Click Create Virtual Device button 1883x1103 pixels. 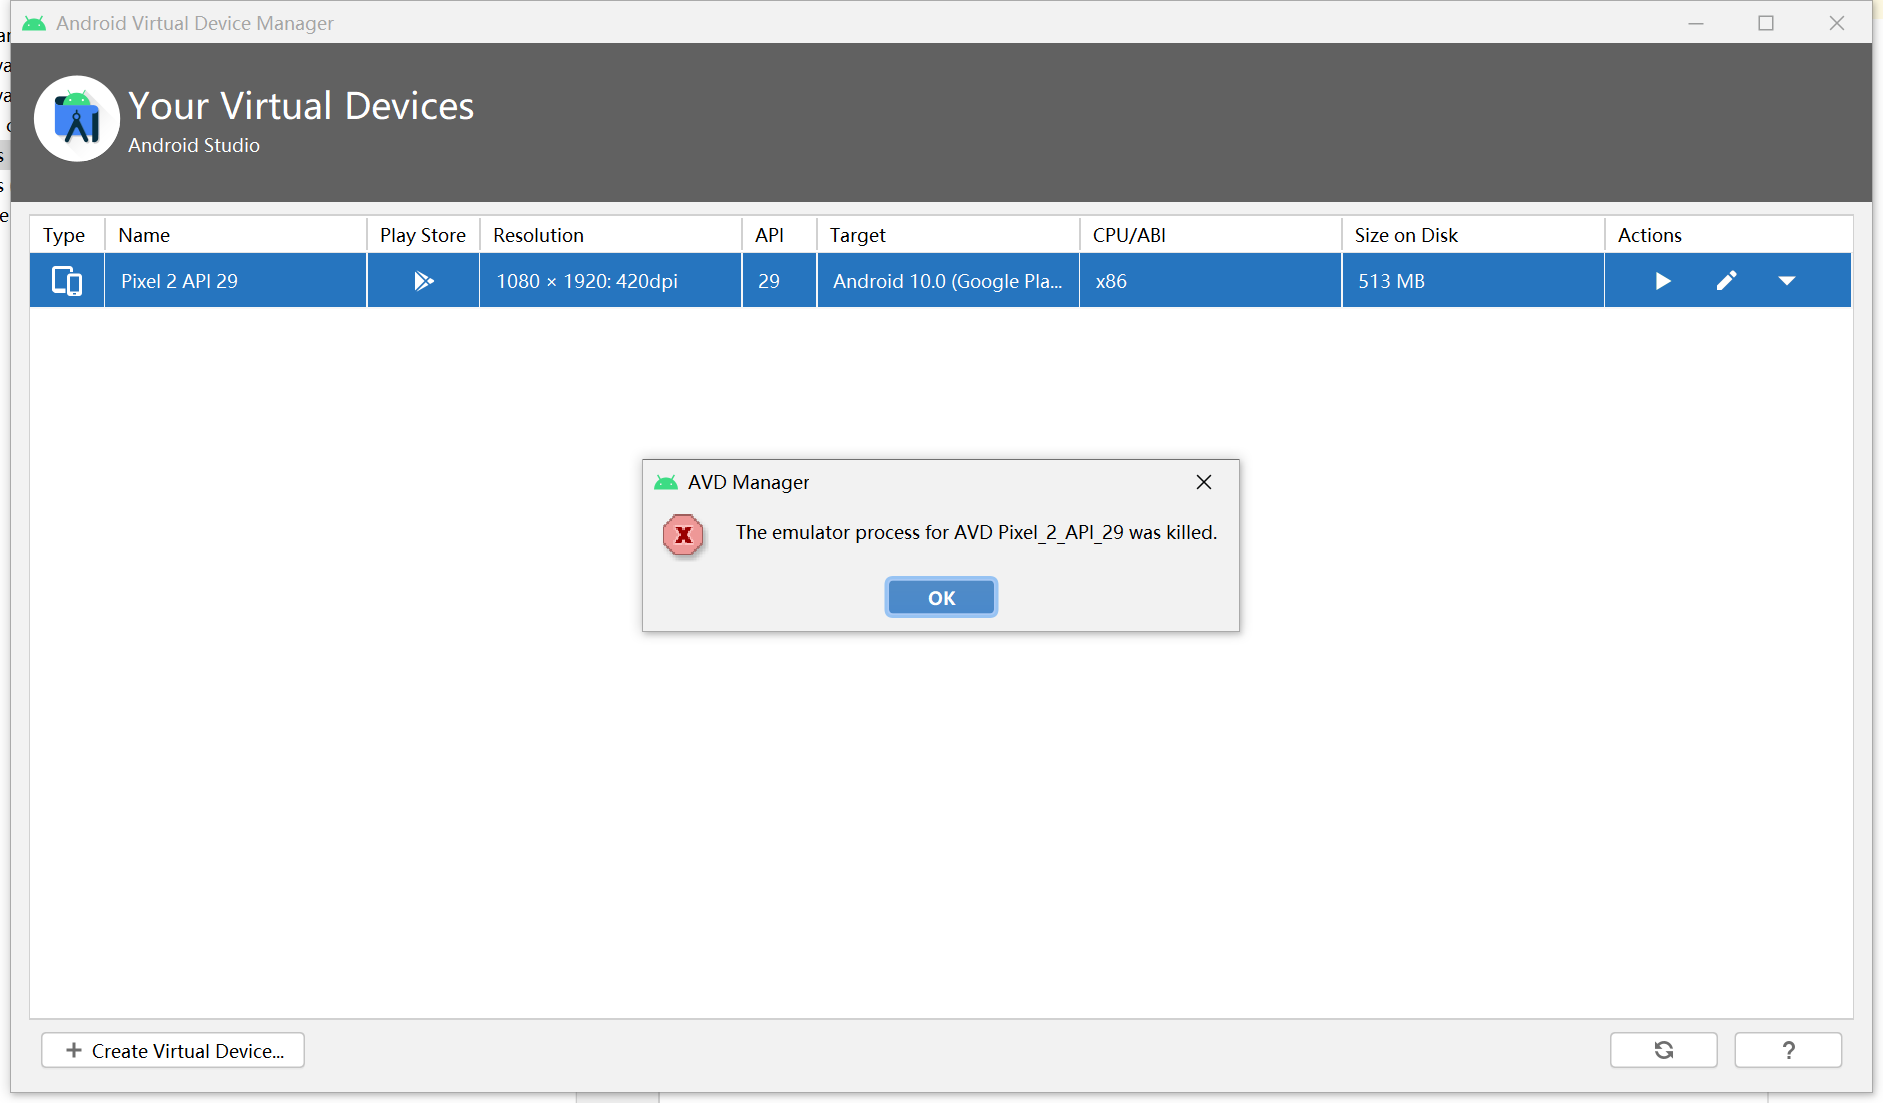pyautogui.click(x=173, y=1050)
